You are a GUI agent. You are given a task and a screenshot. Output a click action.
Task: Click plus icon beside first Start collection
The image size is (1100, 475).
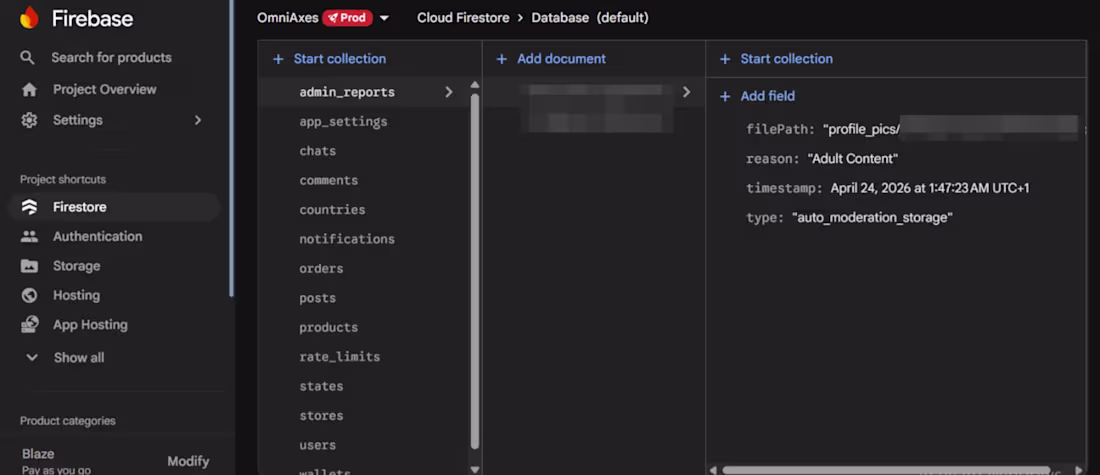(x=278, y=59)
